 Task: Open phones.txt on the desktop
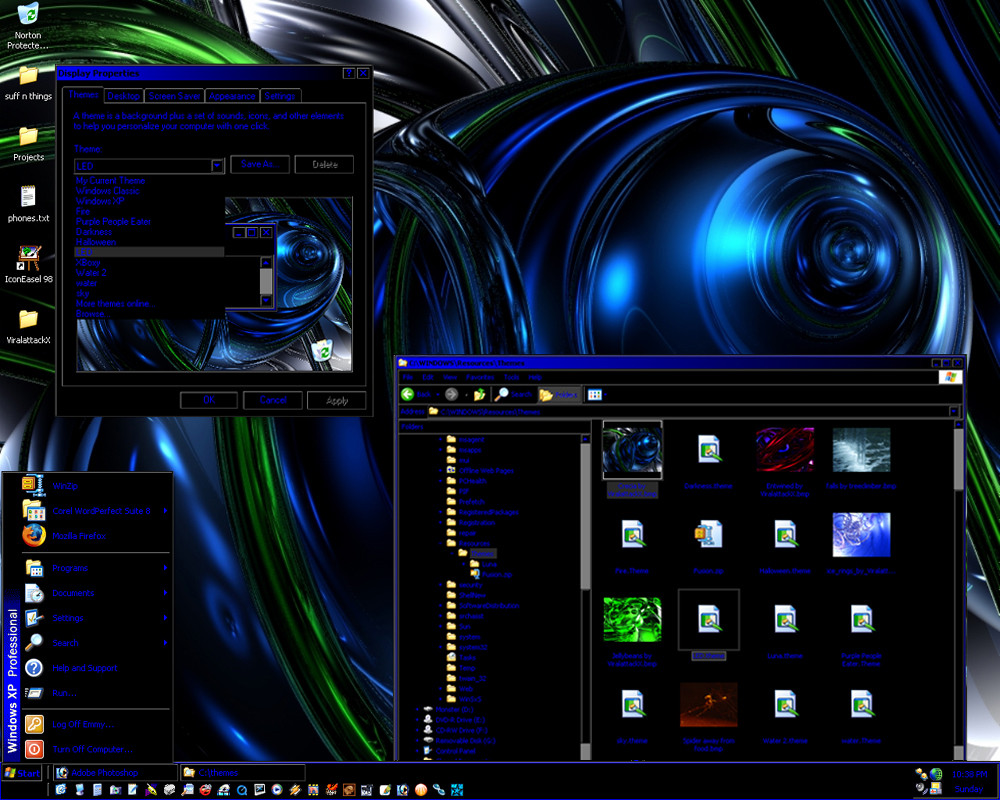pyautogui.click(x=28, y=197)
